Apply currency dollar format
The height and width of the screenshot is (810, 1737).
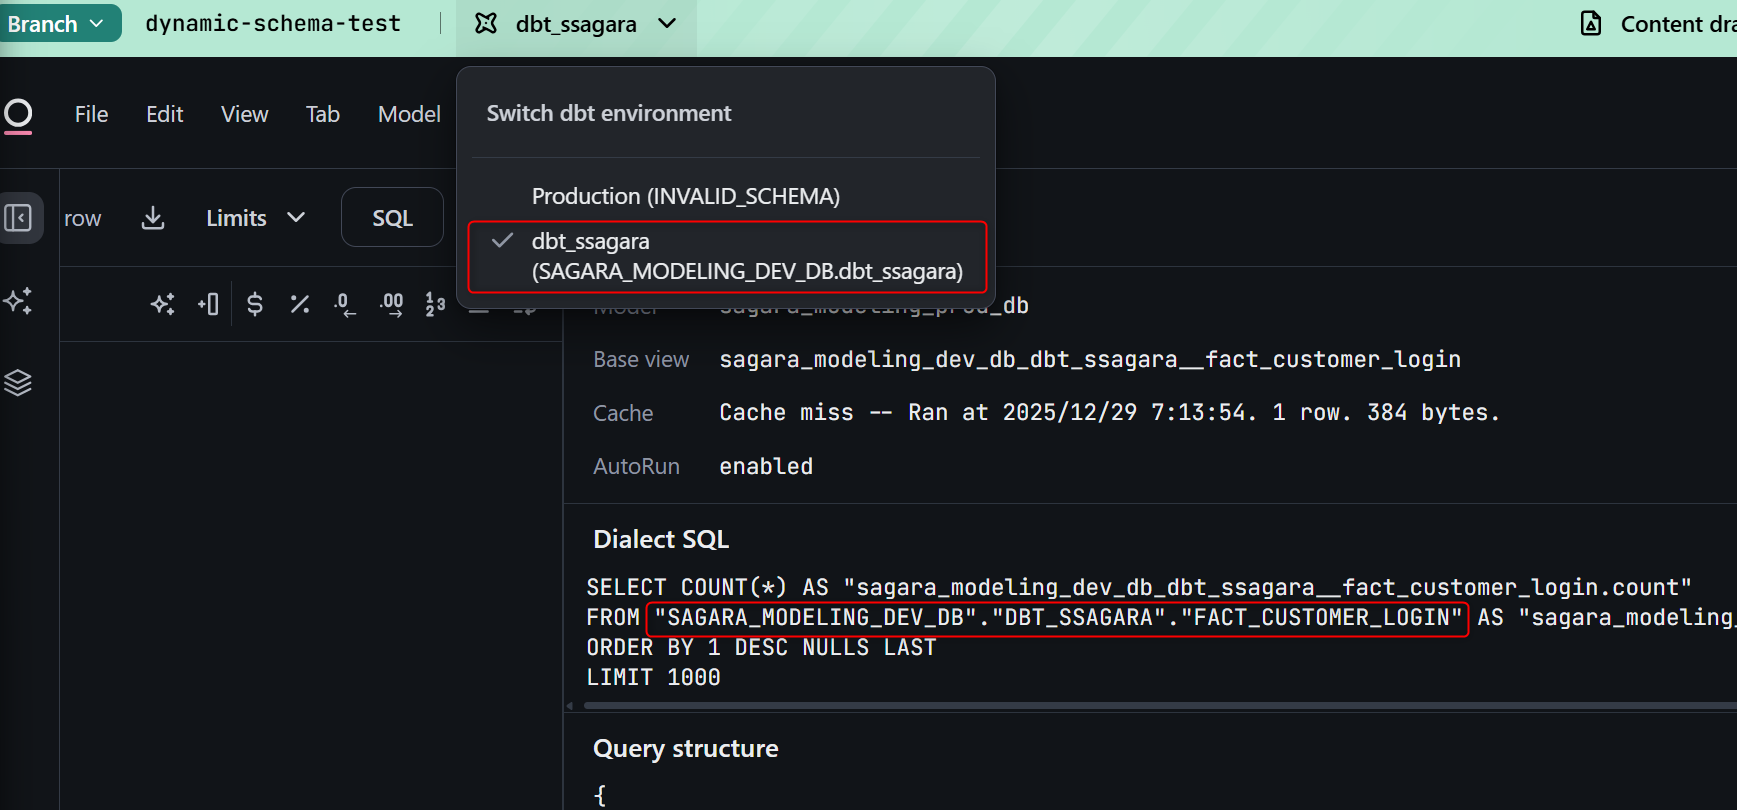pos(255,304)
